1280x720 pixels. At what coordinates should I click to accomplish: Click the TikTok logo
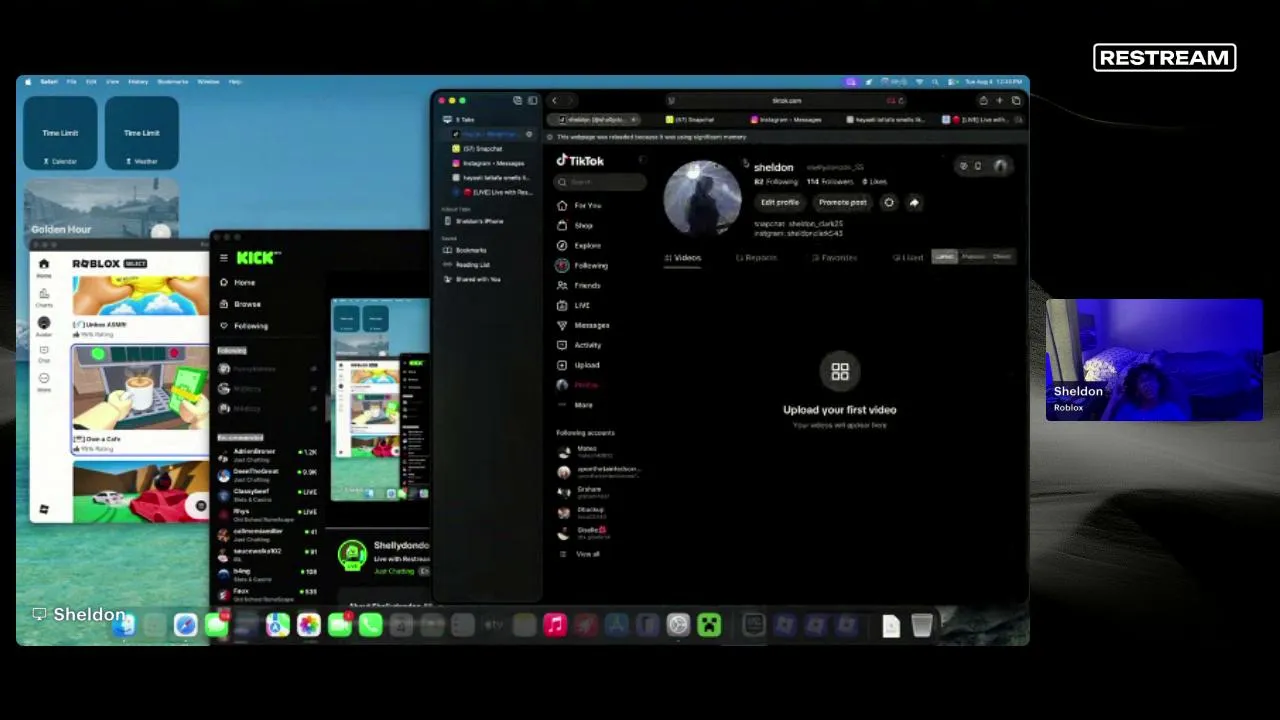pos(580,160)
